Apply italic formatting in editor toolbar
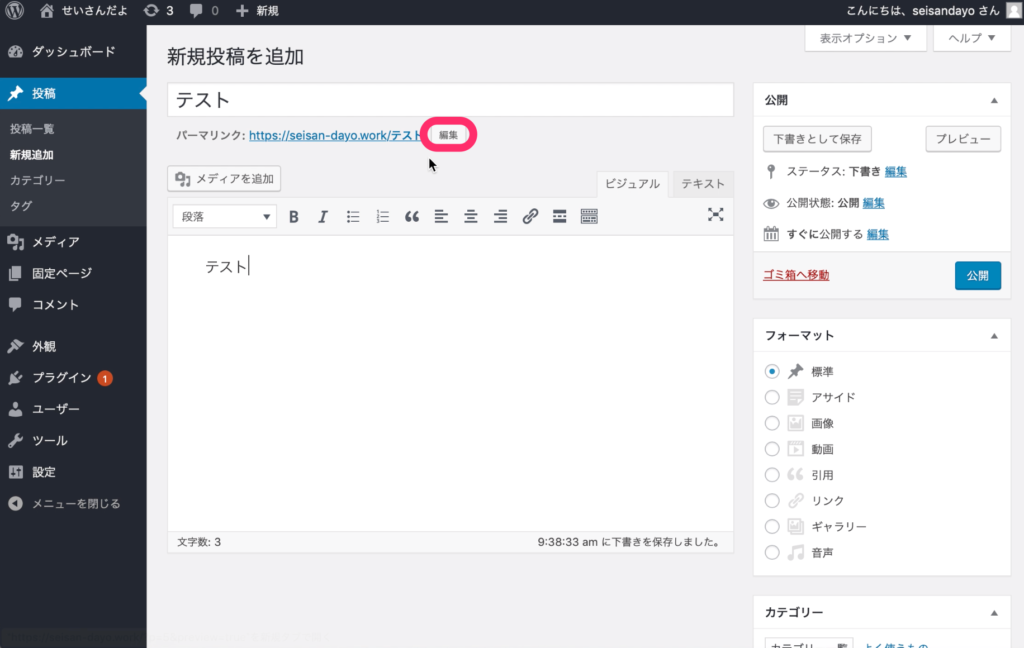 pos(323,216)
